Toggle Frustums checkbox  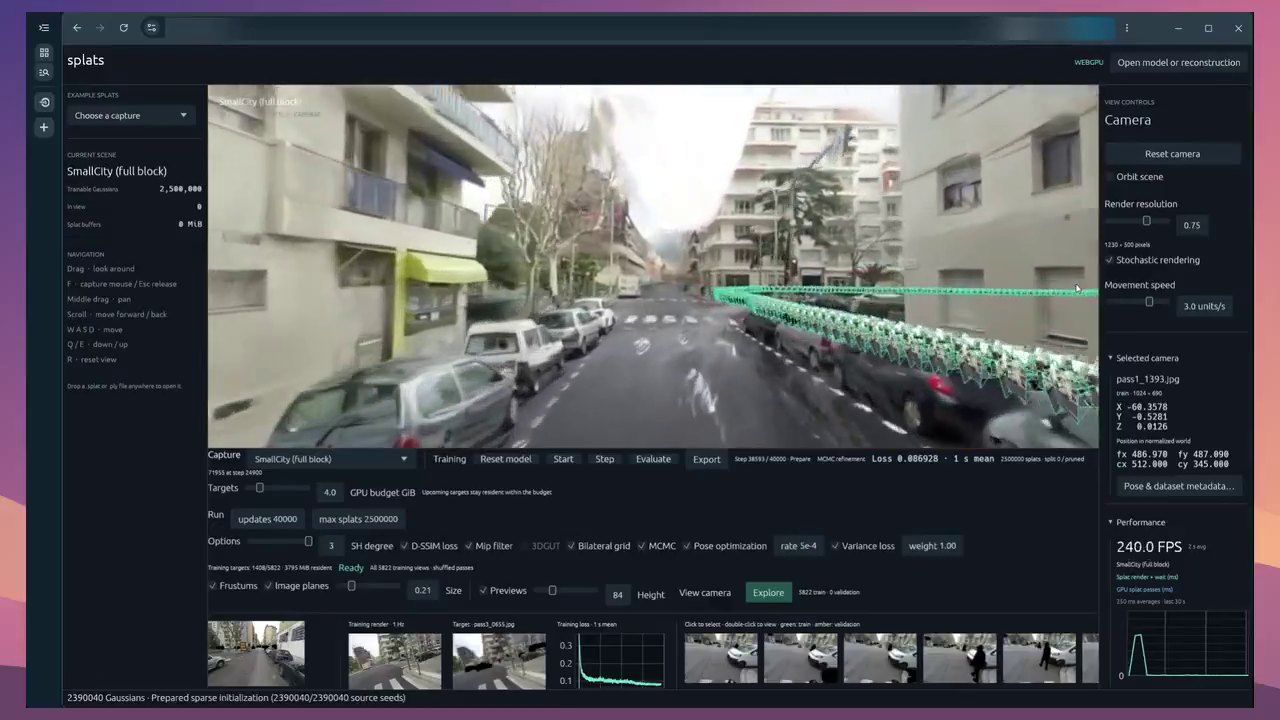tap(212, 586)
